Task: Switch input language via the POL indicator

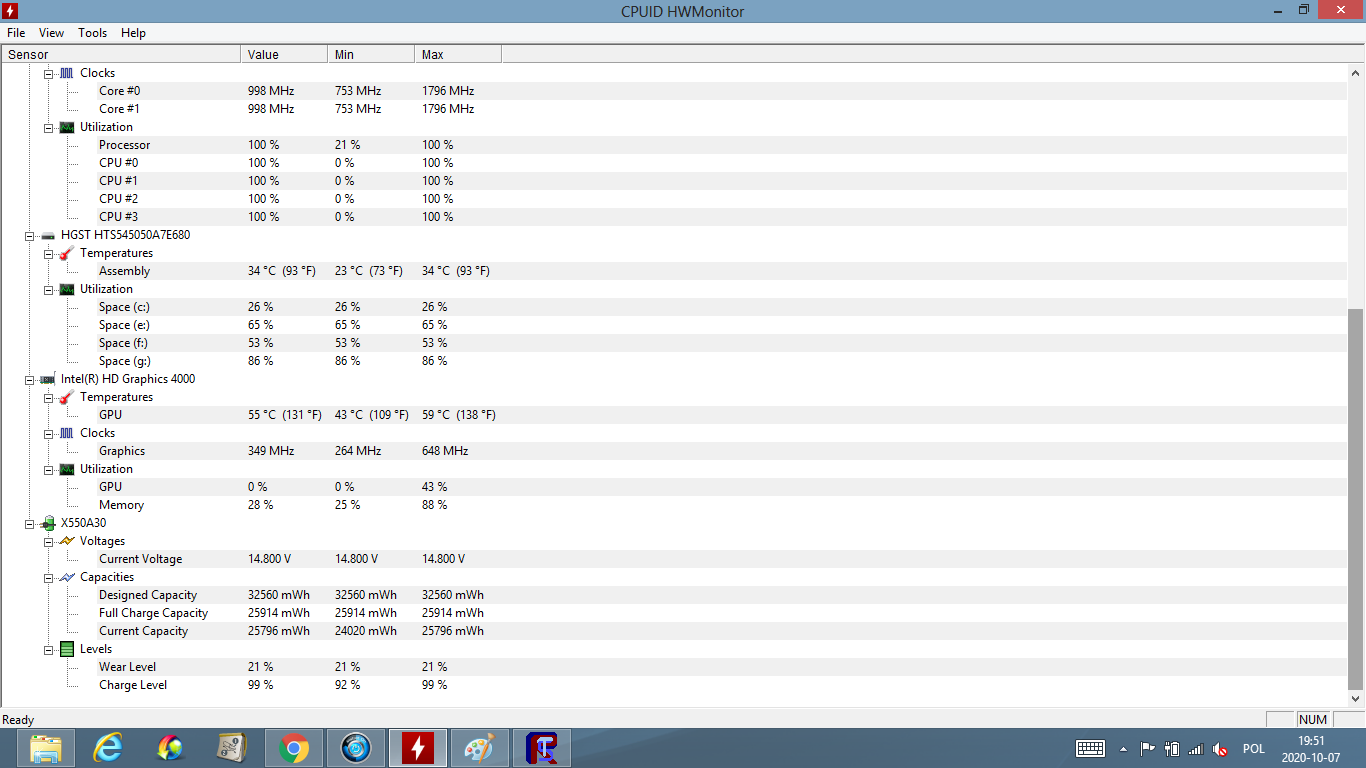Action: tap(1254, 749)
